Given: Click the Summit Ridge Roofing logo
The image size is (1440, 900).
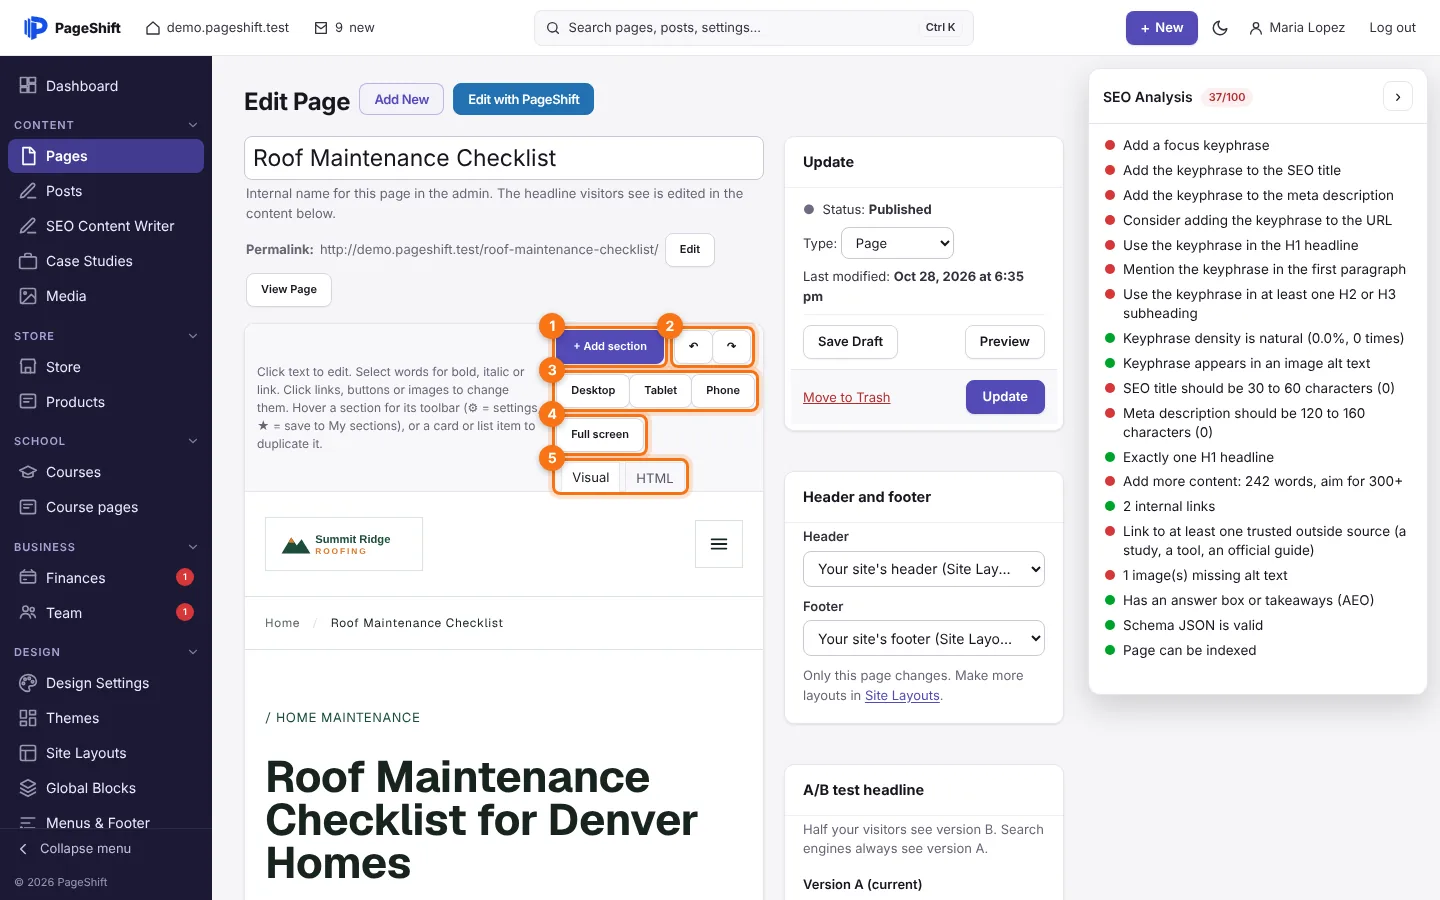Looking at the screenshot, I should [x=344, y=544].
